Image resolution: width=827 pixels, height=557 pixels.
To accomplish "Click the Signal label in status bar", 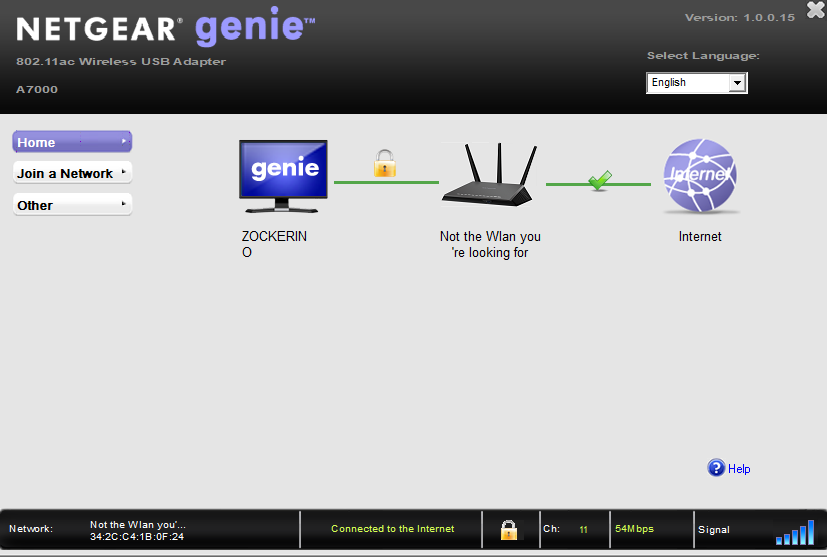I will click(714, 530).
